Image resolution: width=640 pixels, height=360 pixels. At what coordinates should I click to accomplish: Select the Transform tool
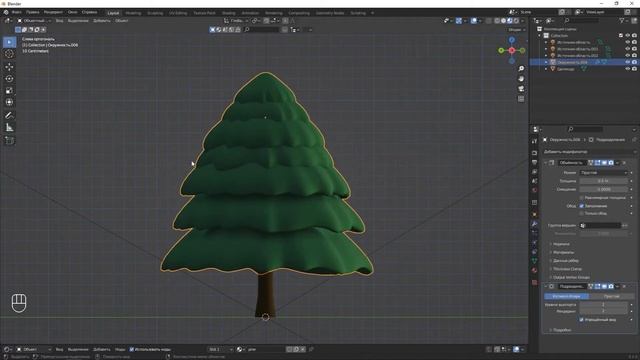pyautogui.click(x=9, y=102)
